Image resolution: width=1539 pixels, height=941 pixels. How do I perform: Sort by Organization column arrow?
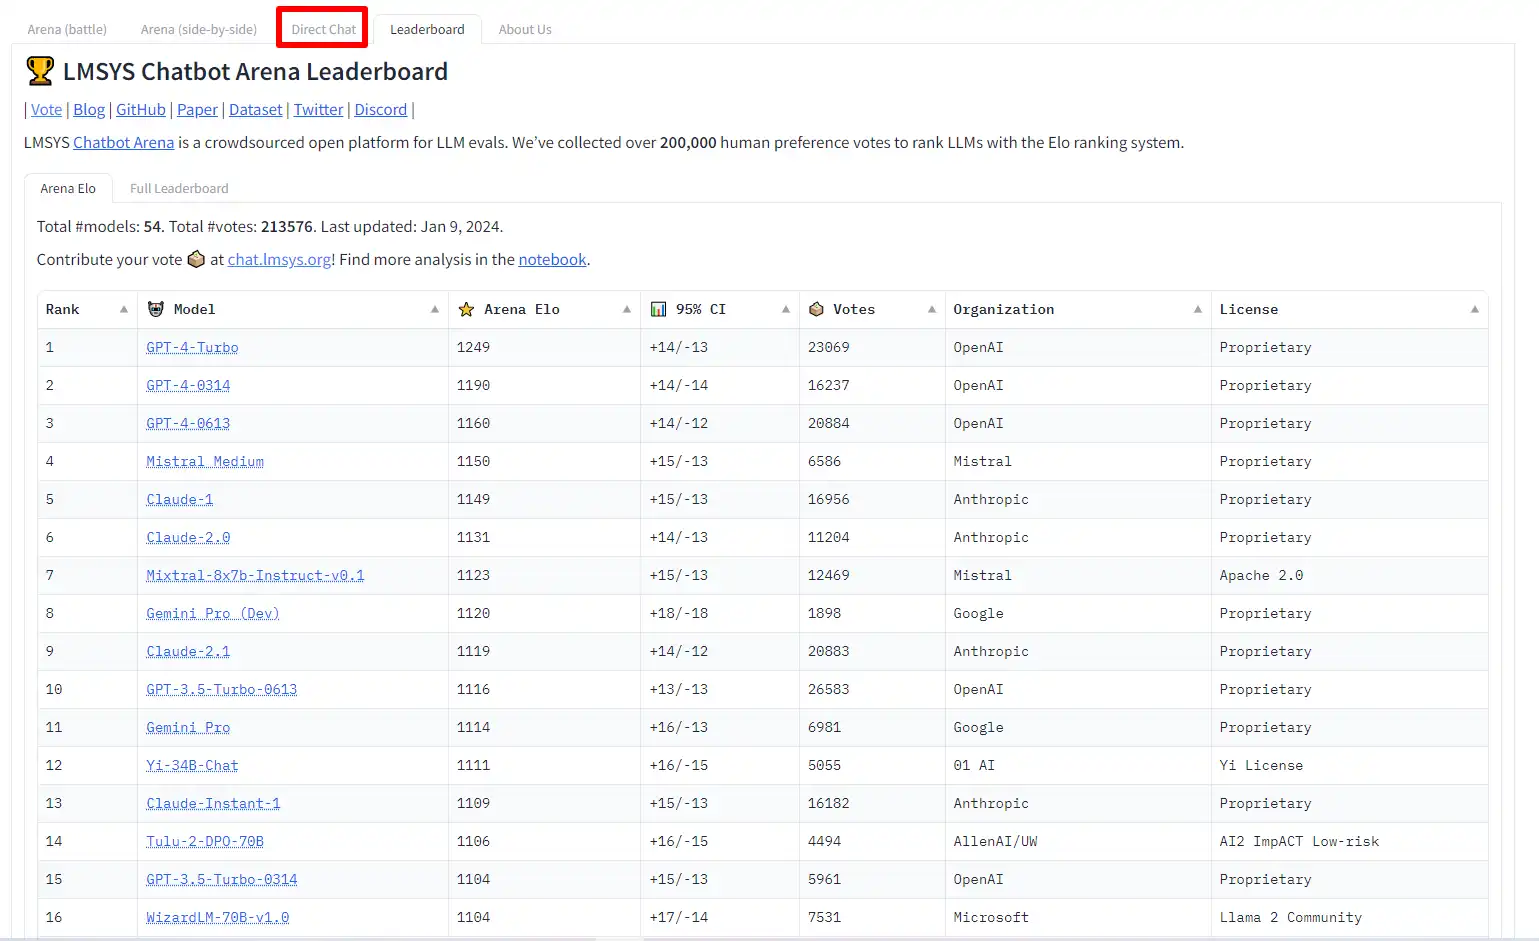(1197, 310)
